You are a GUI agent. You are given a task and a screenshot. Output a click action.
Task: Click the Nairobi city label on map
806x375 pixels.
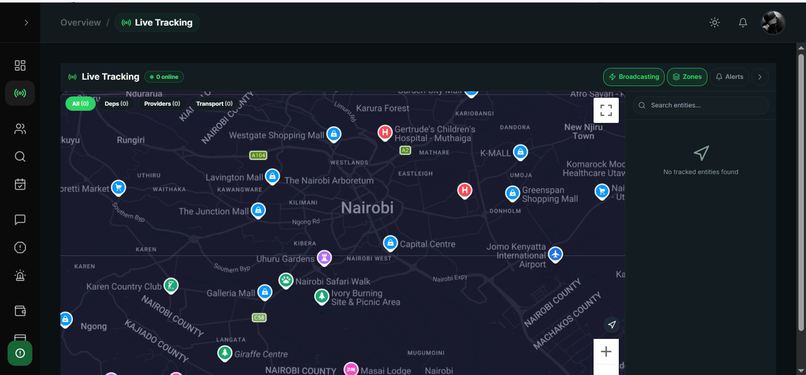[368, 208]
